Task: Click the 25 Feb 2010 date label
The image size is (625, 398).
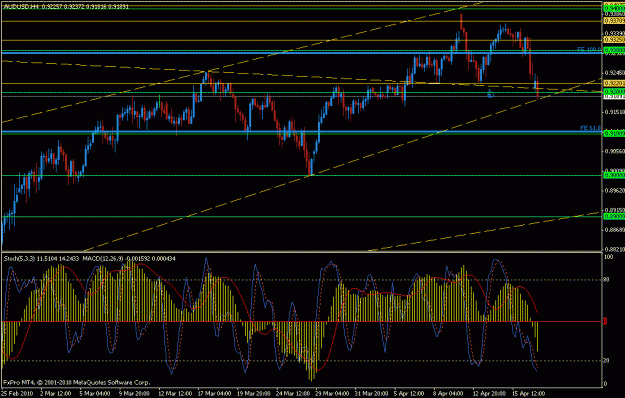Action: point(16,394)
